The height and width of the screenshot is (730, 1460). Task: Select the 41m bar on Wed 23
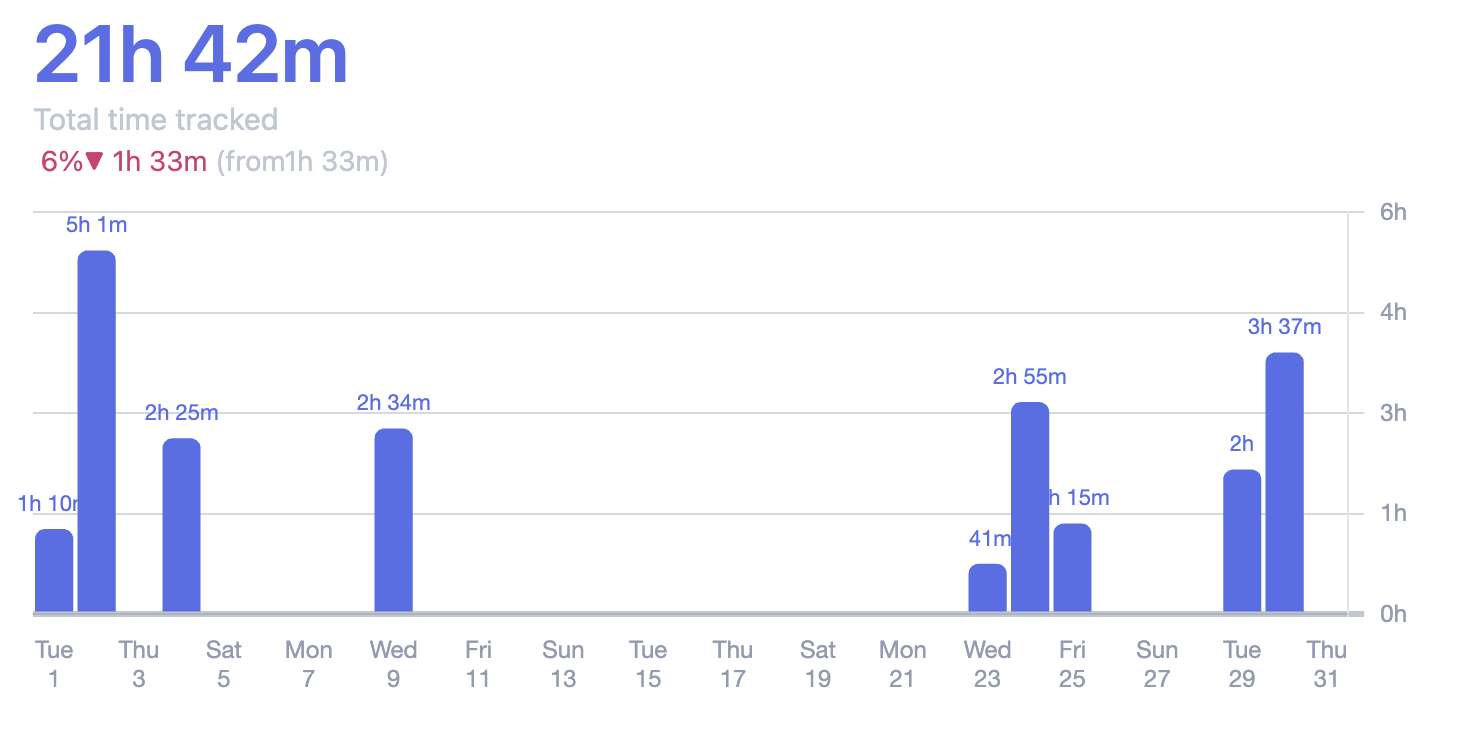click(x=987, y=588)
